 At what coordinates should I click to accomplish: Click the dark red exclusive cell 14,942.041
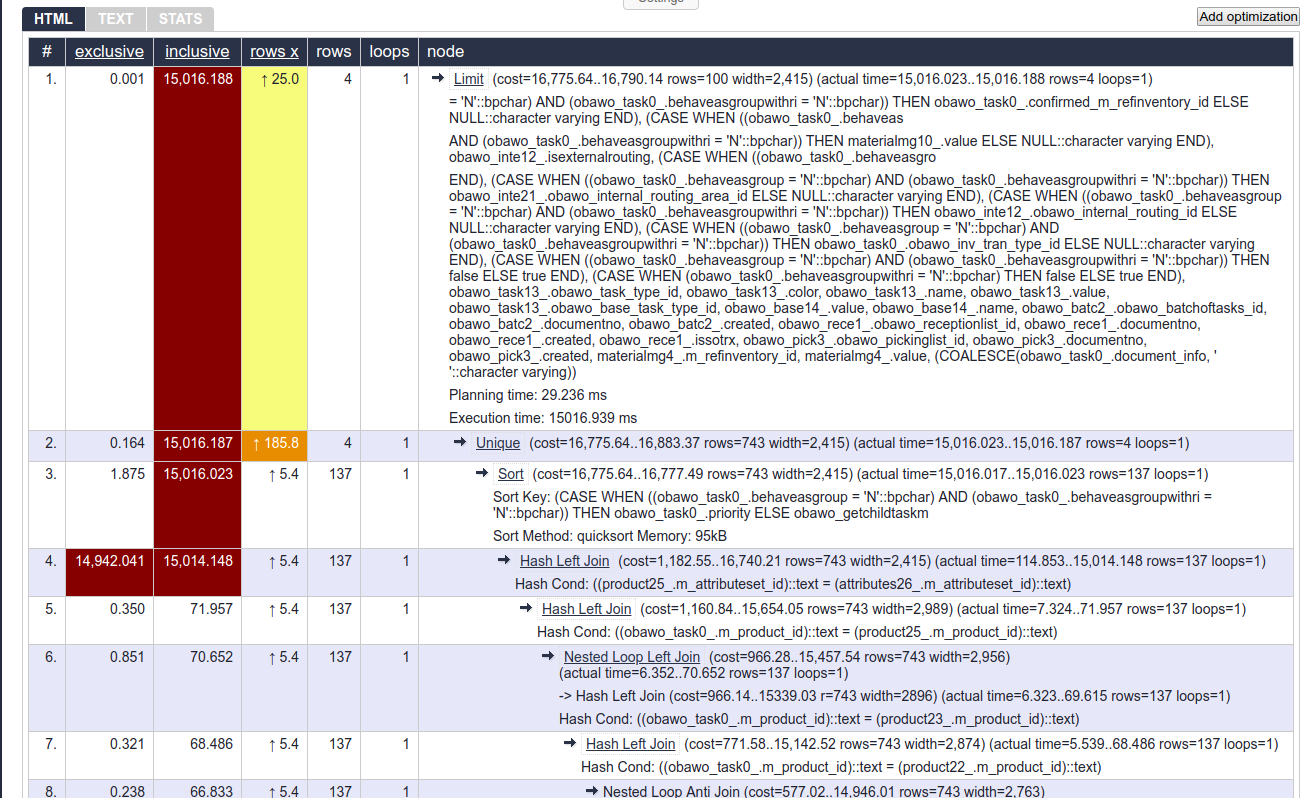click(x=109, y=561)
